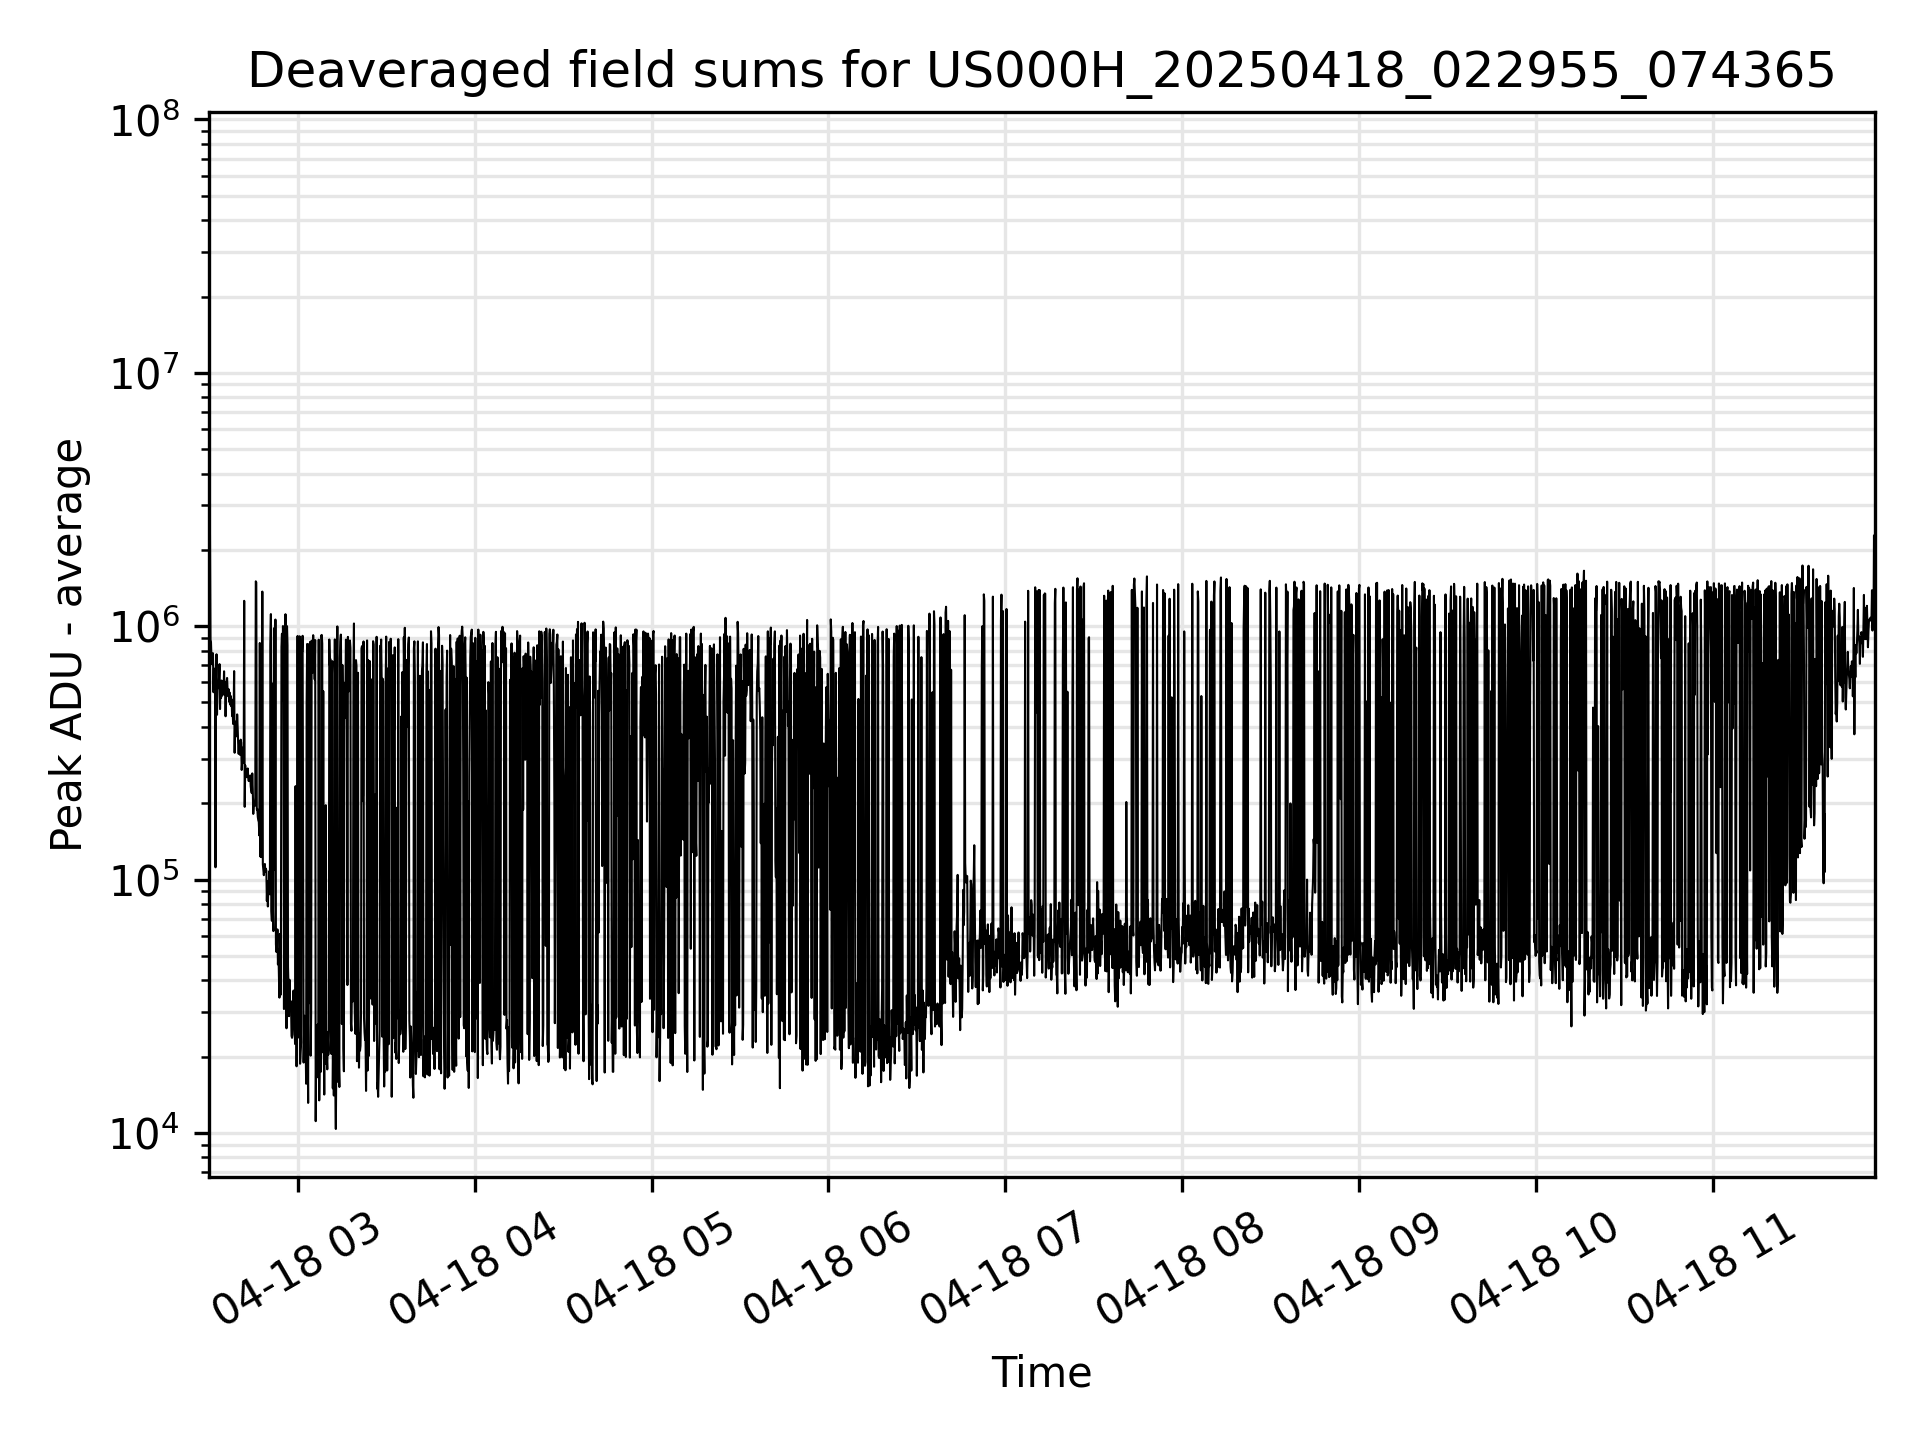
Task: Click the '04-18 09' tick label
Action: click(x=1359, y=1270)
